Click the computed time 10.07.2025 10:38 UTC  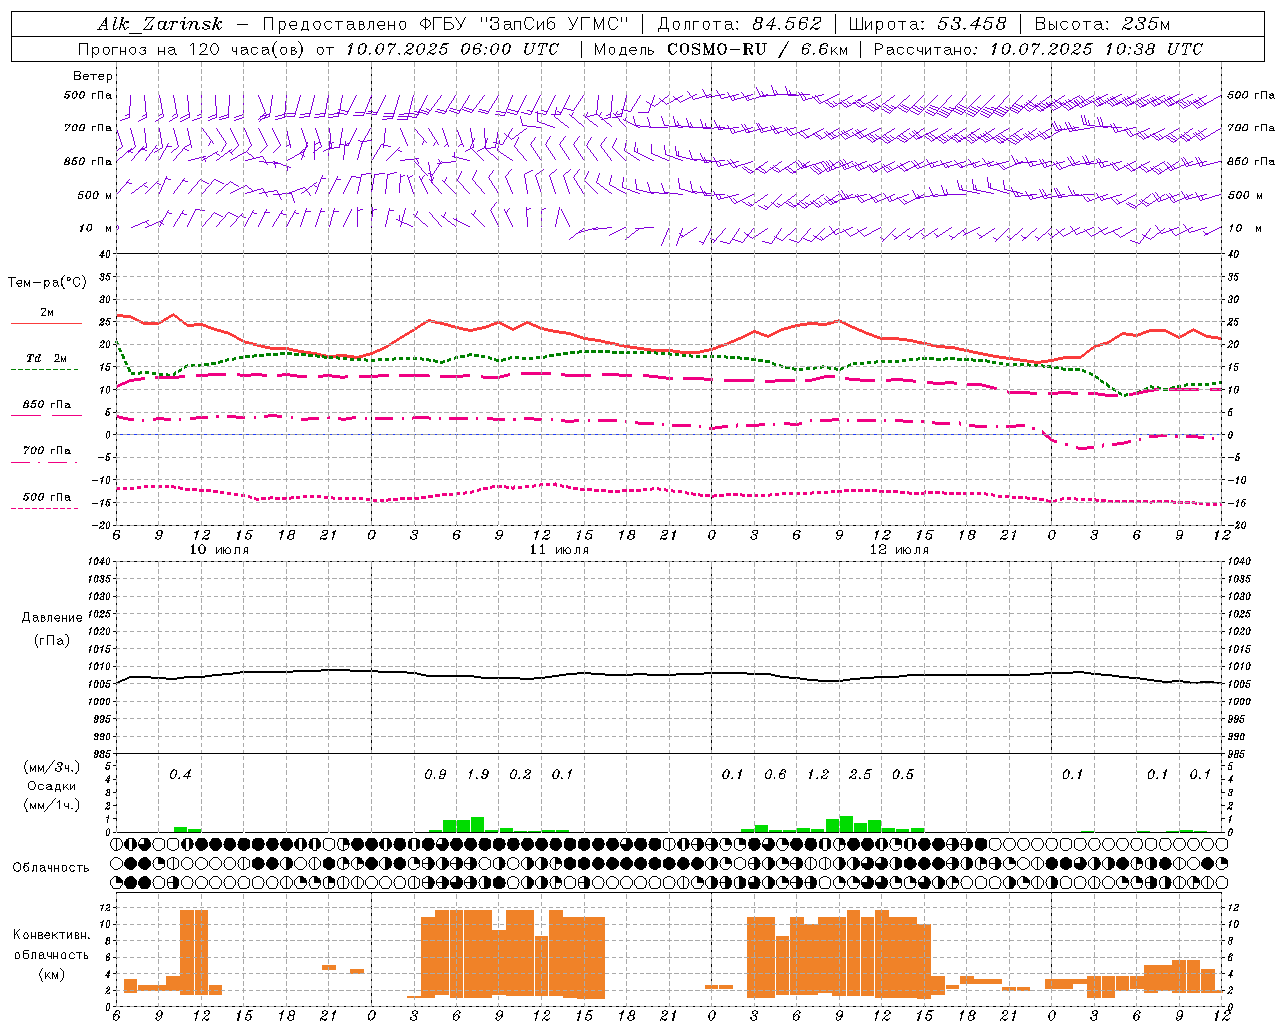[1096, 49]
